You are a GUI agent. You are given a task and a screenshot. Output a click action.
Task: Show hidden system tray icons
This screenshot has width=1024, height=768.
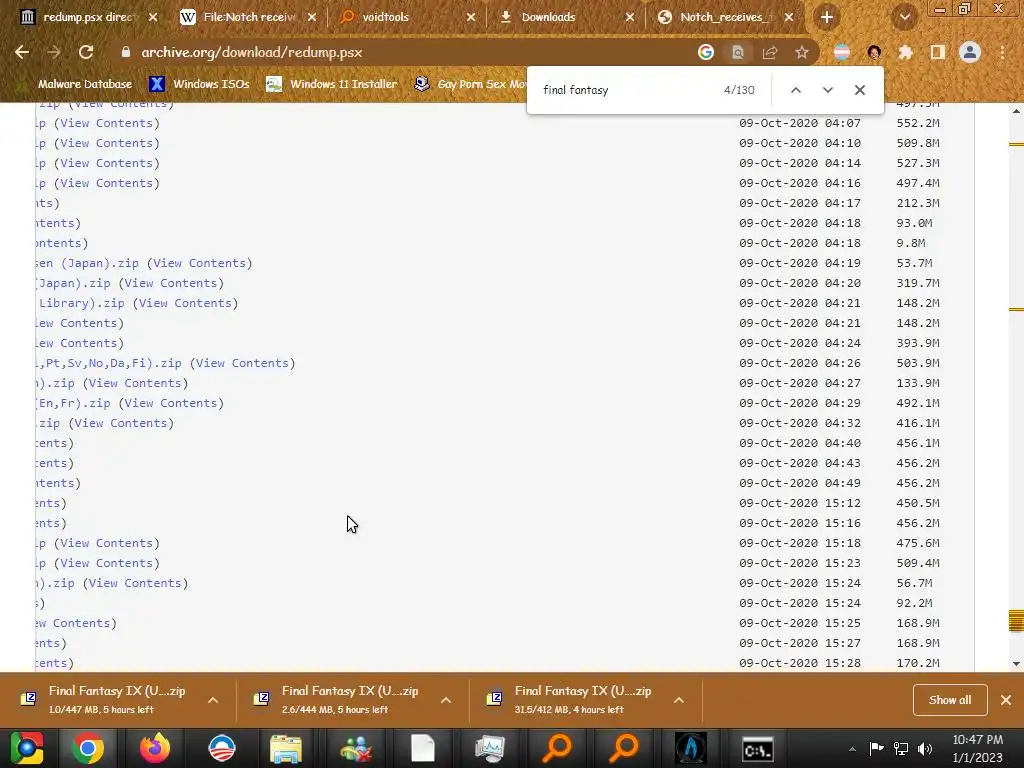coord(852,749)
